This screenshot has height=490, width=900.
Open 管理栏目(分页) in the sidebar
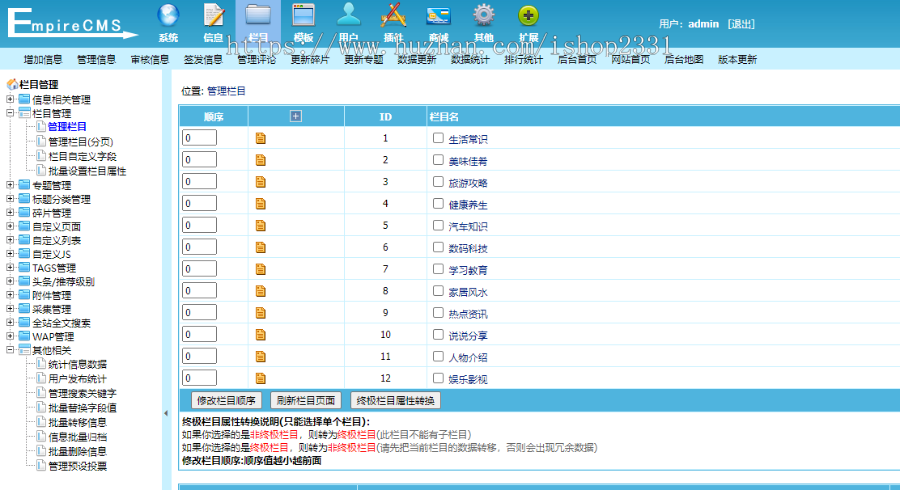click(x=80, y=141)
